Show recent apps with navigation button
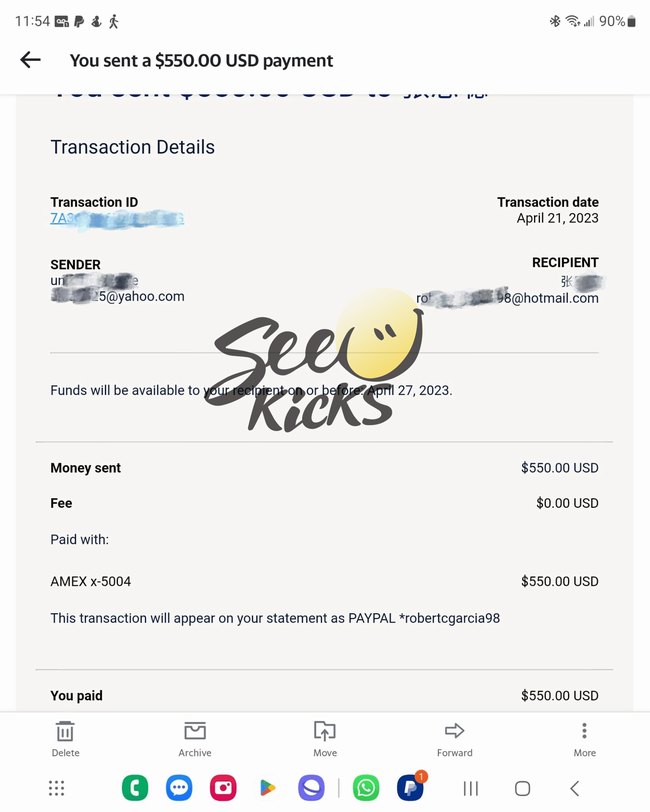This screenshot has height=812, width=650. click(471, 788)
